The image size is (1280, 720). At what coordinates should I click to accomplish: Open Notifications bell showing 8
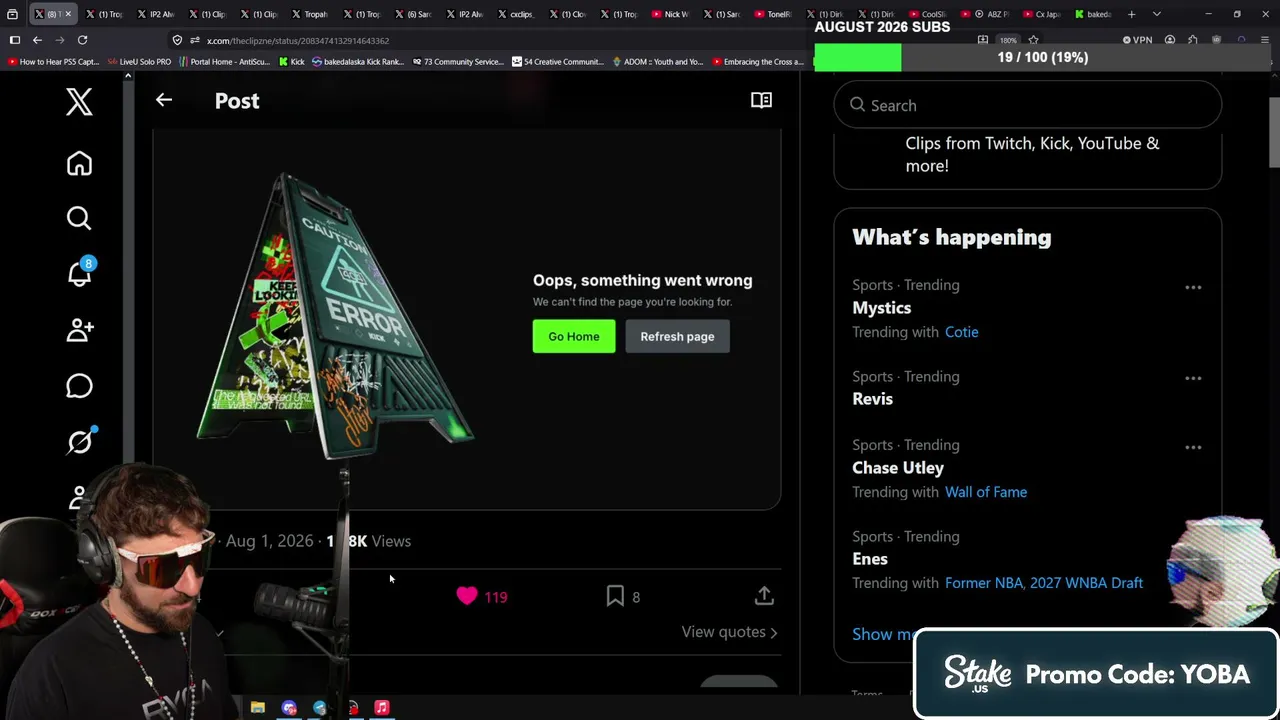[x=80, y=273]
